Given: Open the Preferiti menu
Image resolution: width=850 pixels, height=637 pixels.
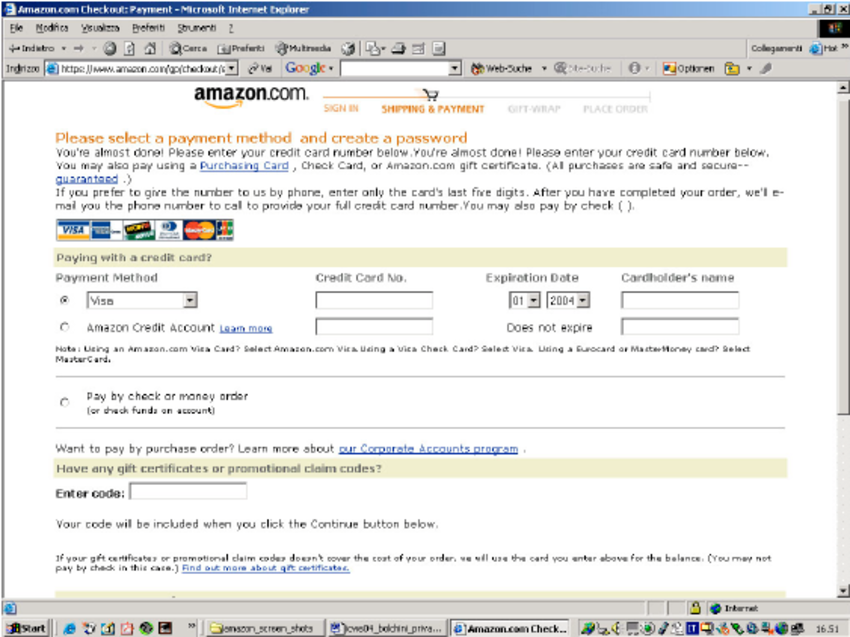Looking at the screenshot, I should click(x=148, y=28).
